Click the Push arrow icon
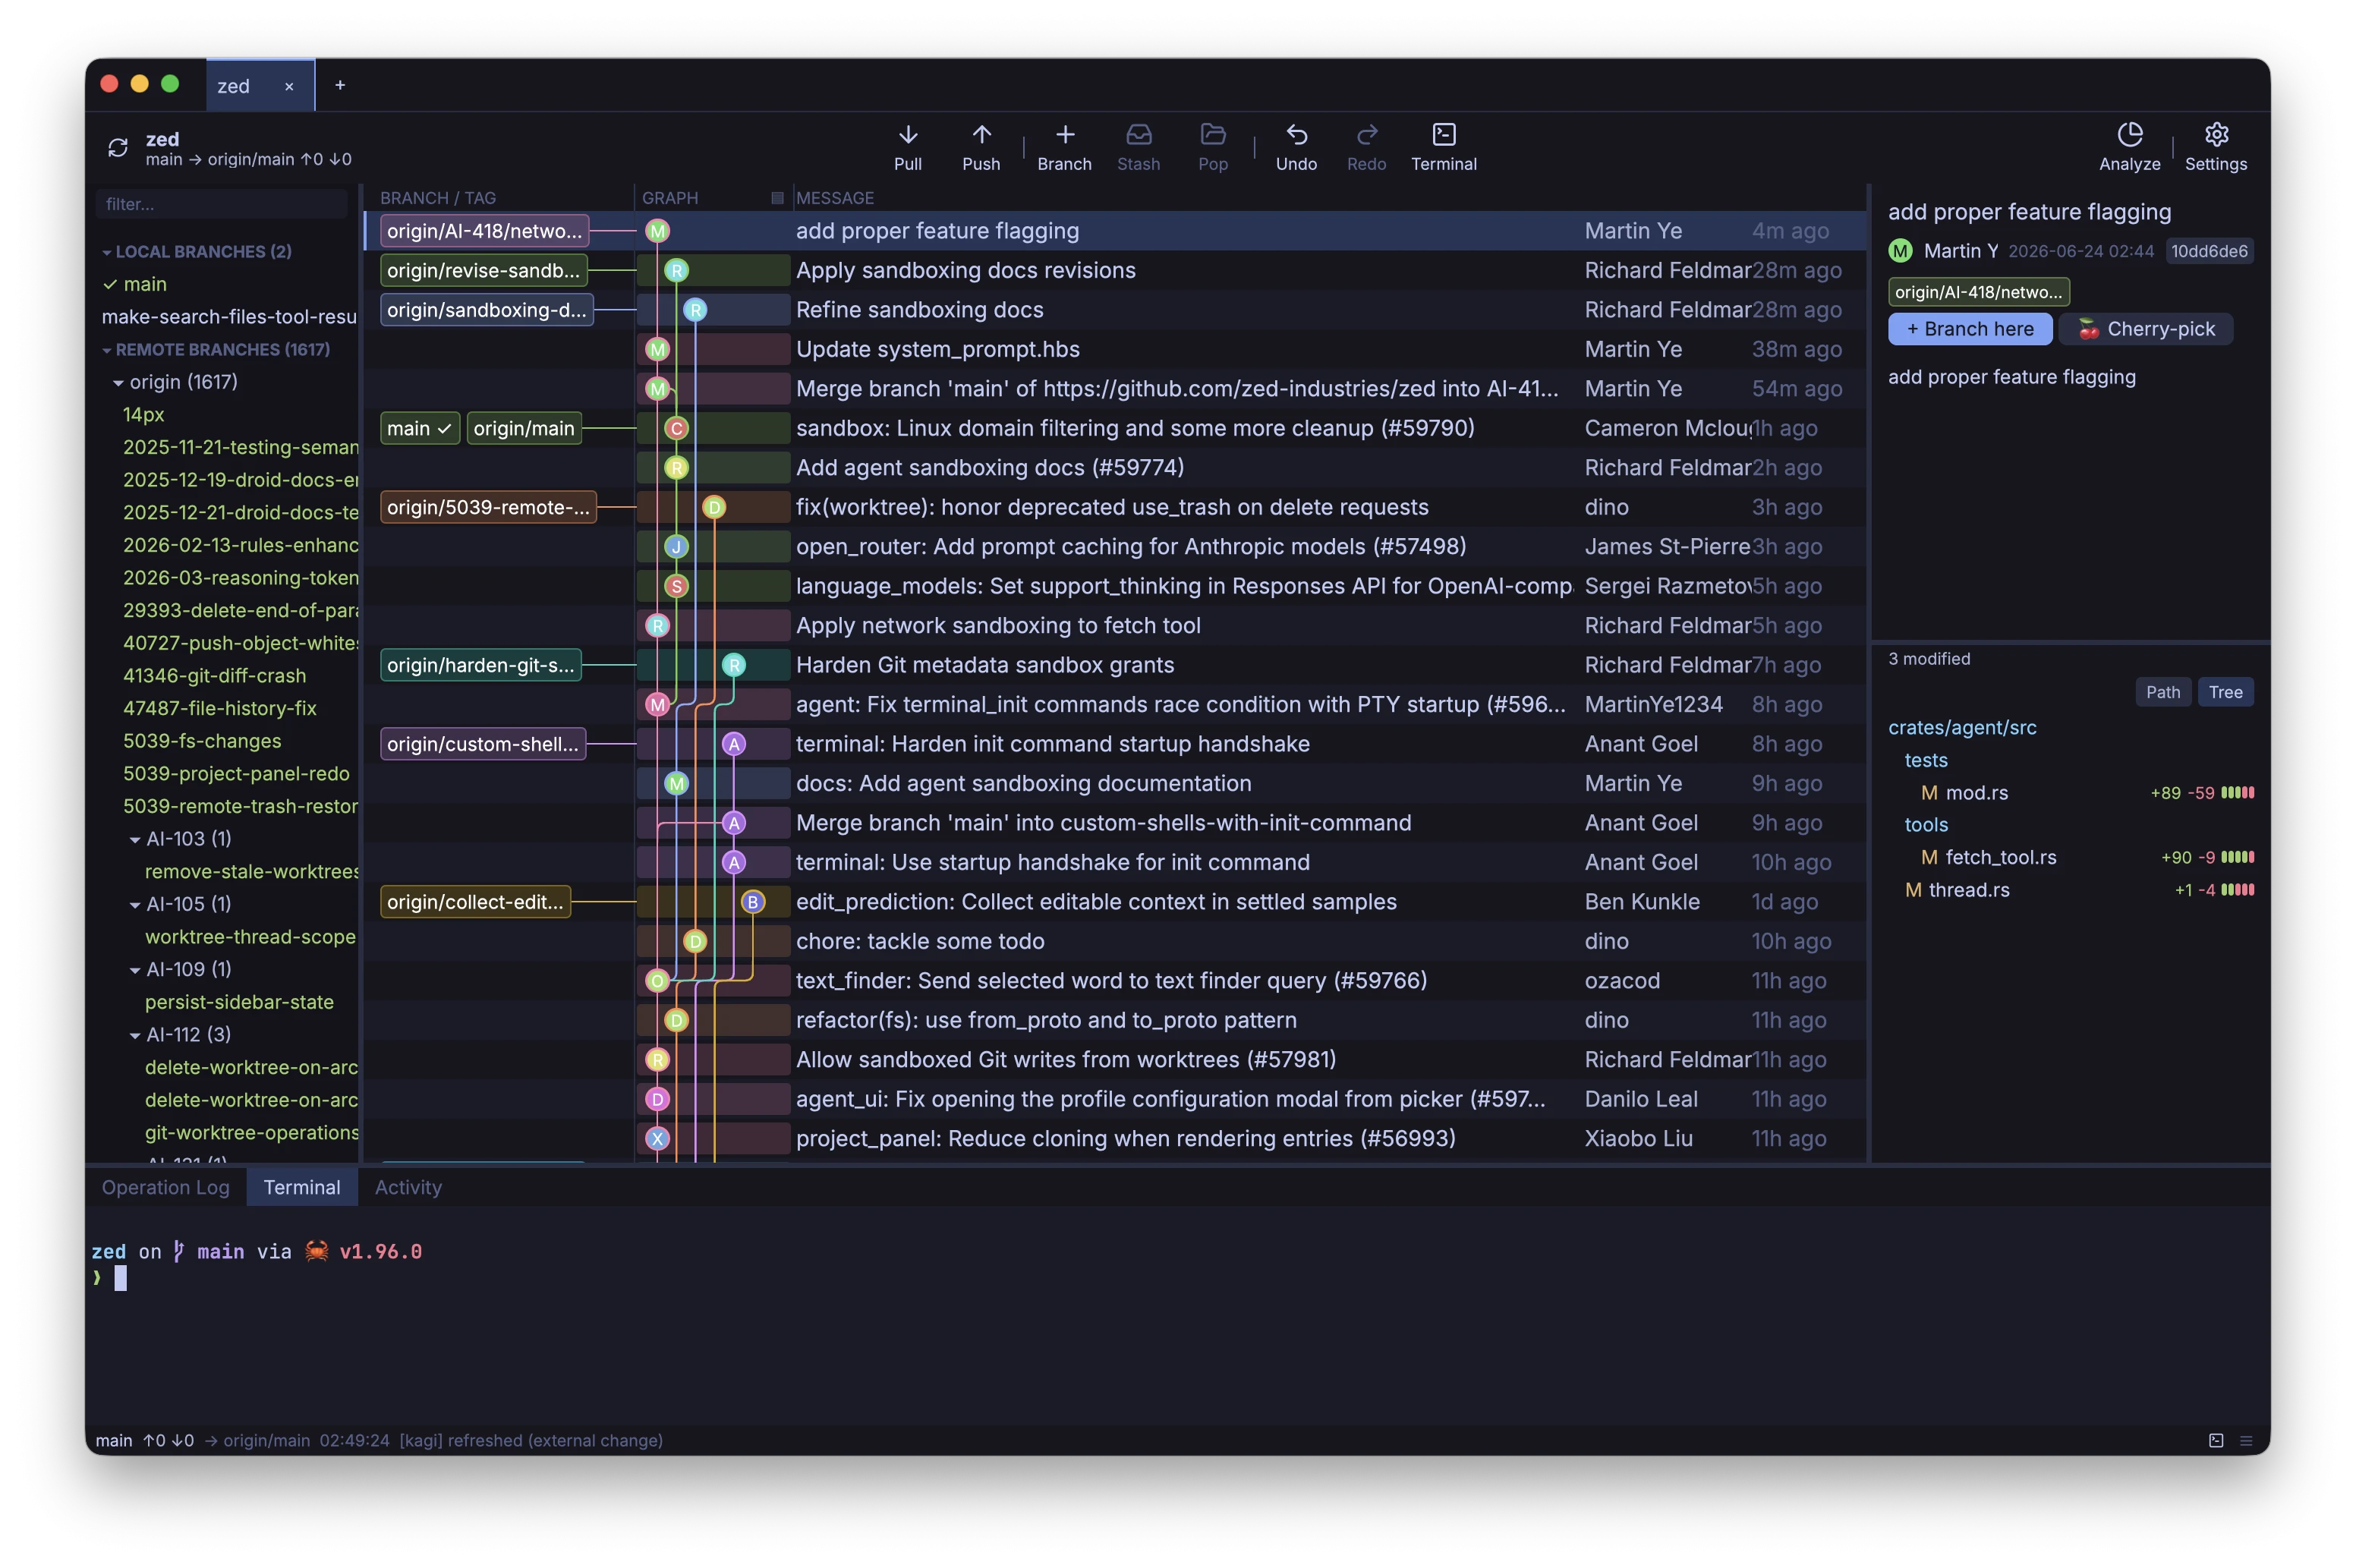Screen dimensions: 2356x1568 tap(981, 135)
